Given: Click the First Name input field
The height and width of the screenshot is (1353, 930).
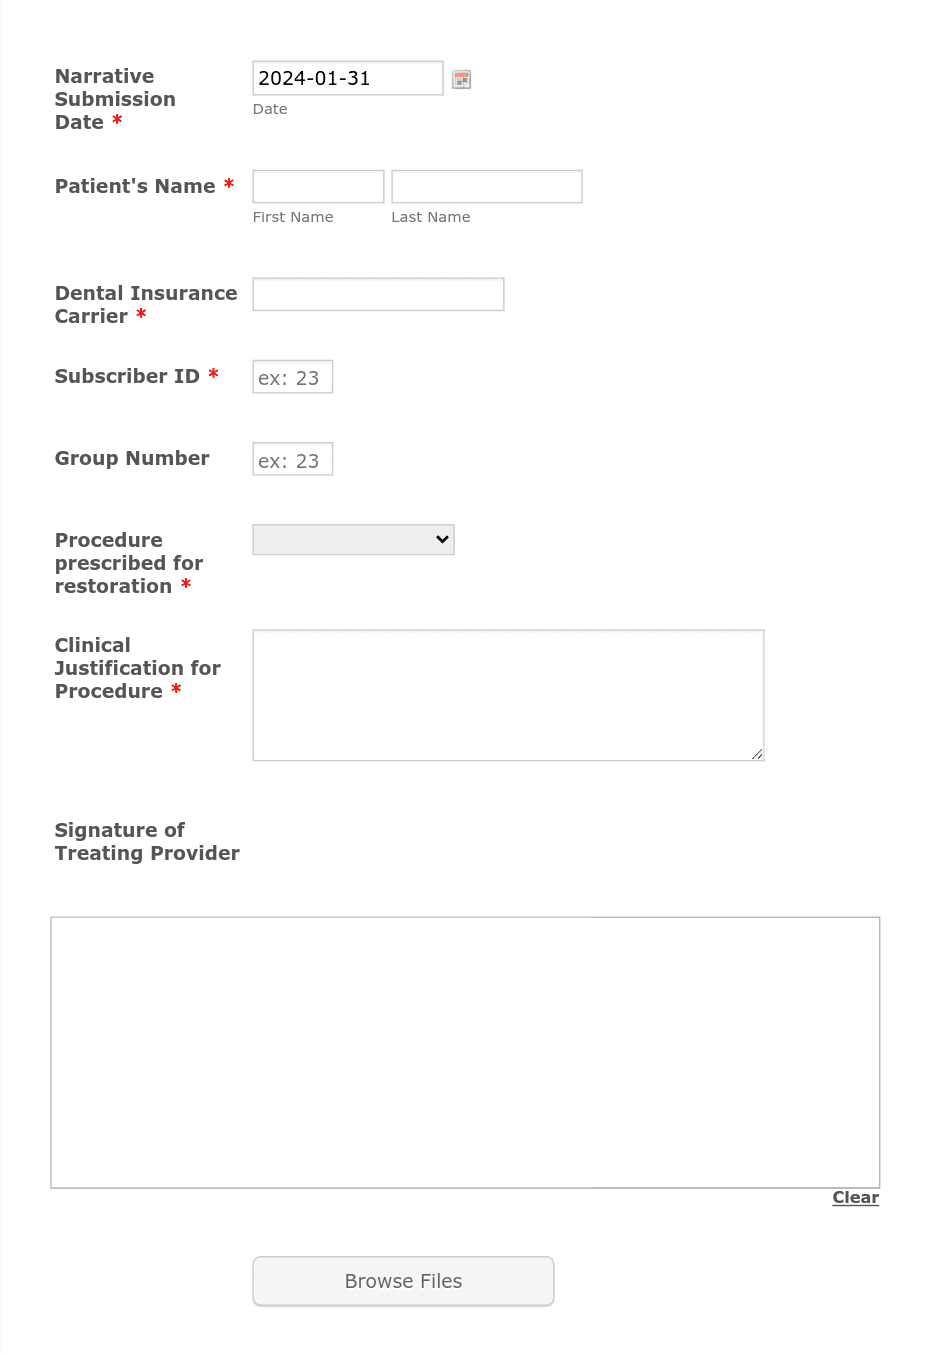Looking at the screenshot, I should [317, 186].
